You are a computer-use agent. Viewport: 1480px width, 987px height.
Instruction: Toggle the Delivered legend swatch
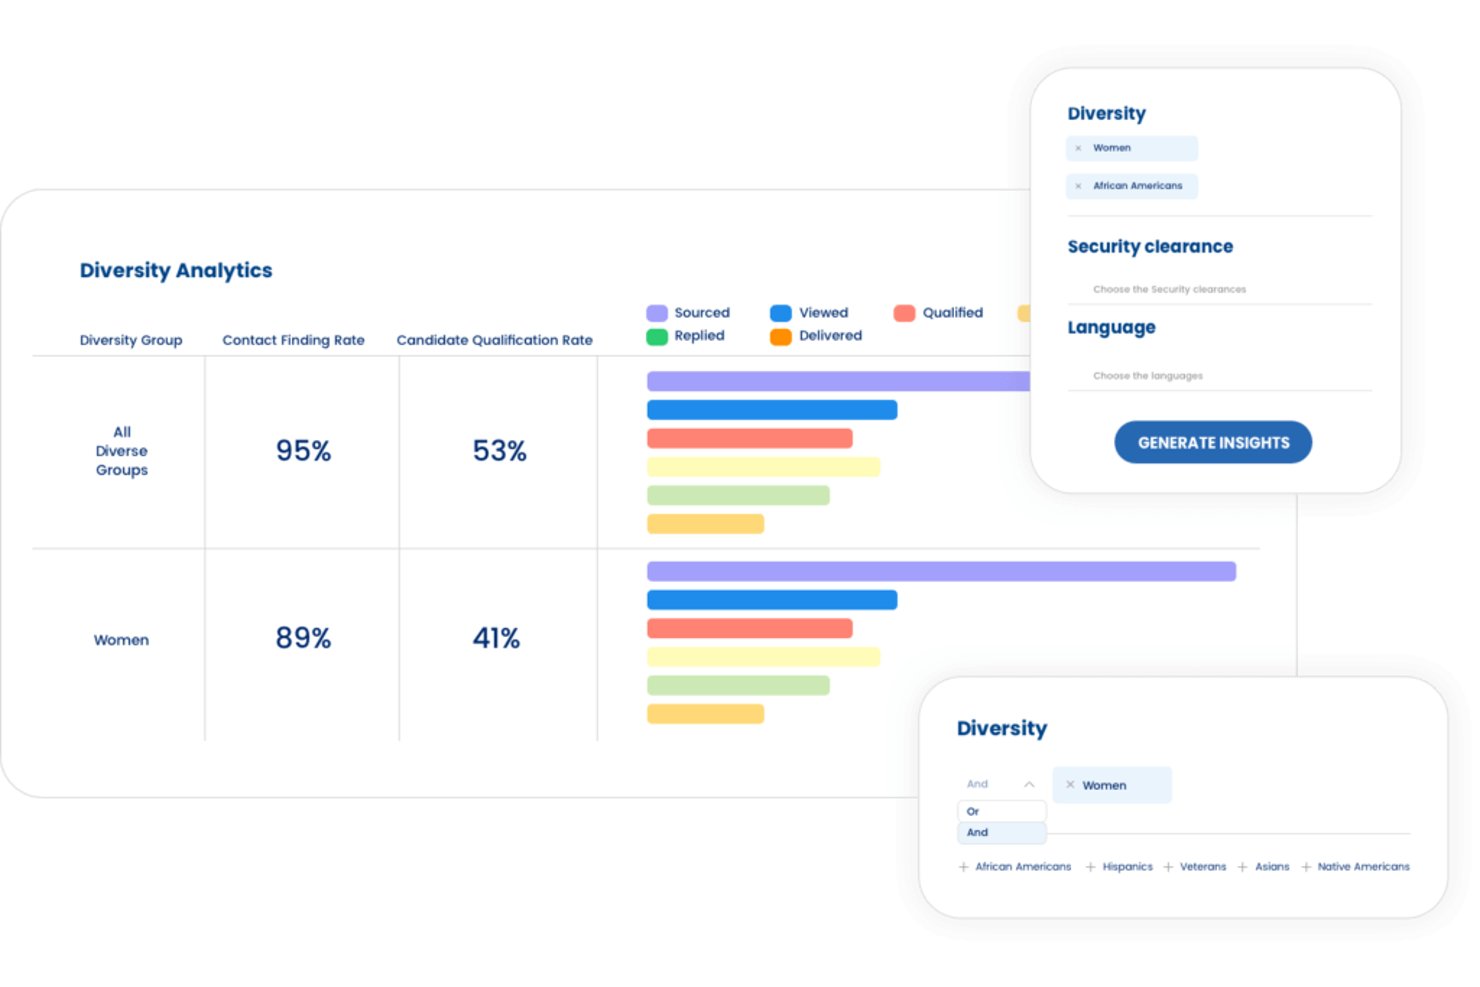(x=781, y=336)
